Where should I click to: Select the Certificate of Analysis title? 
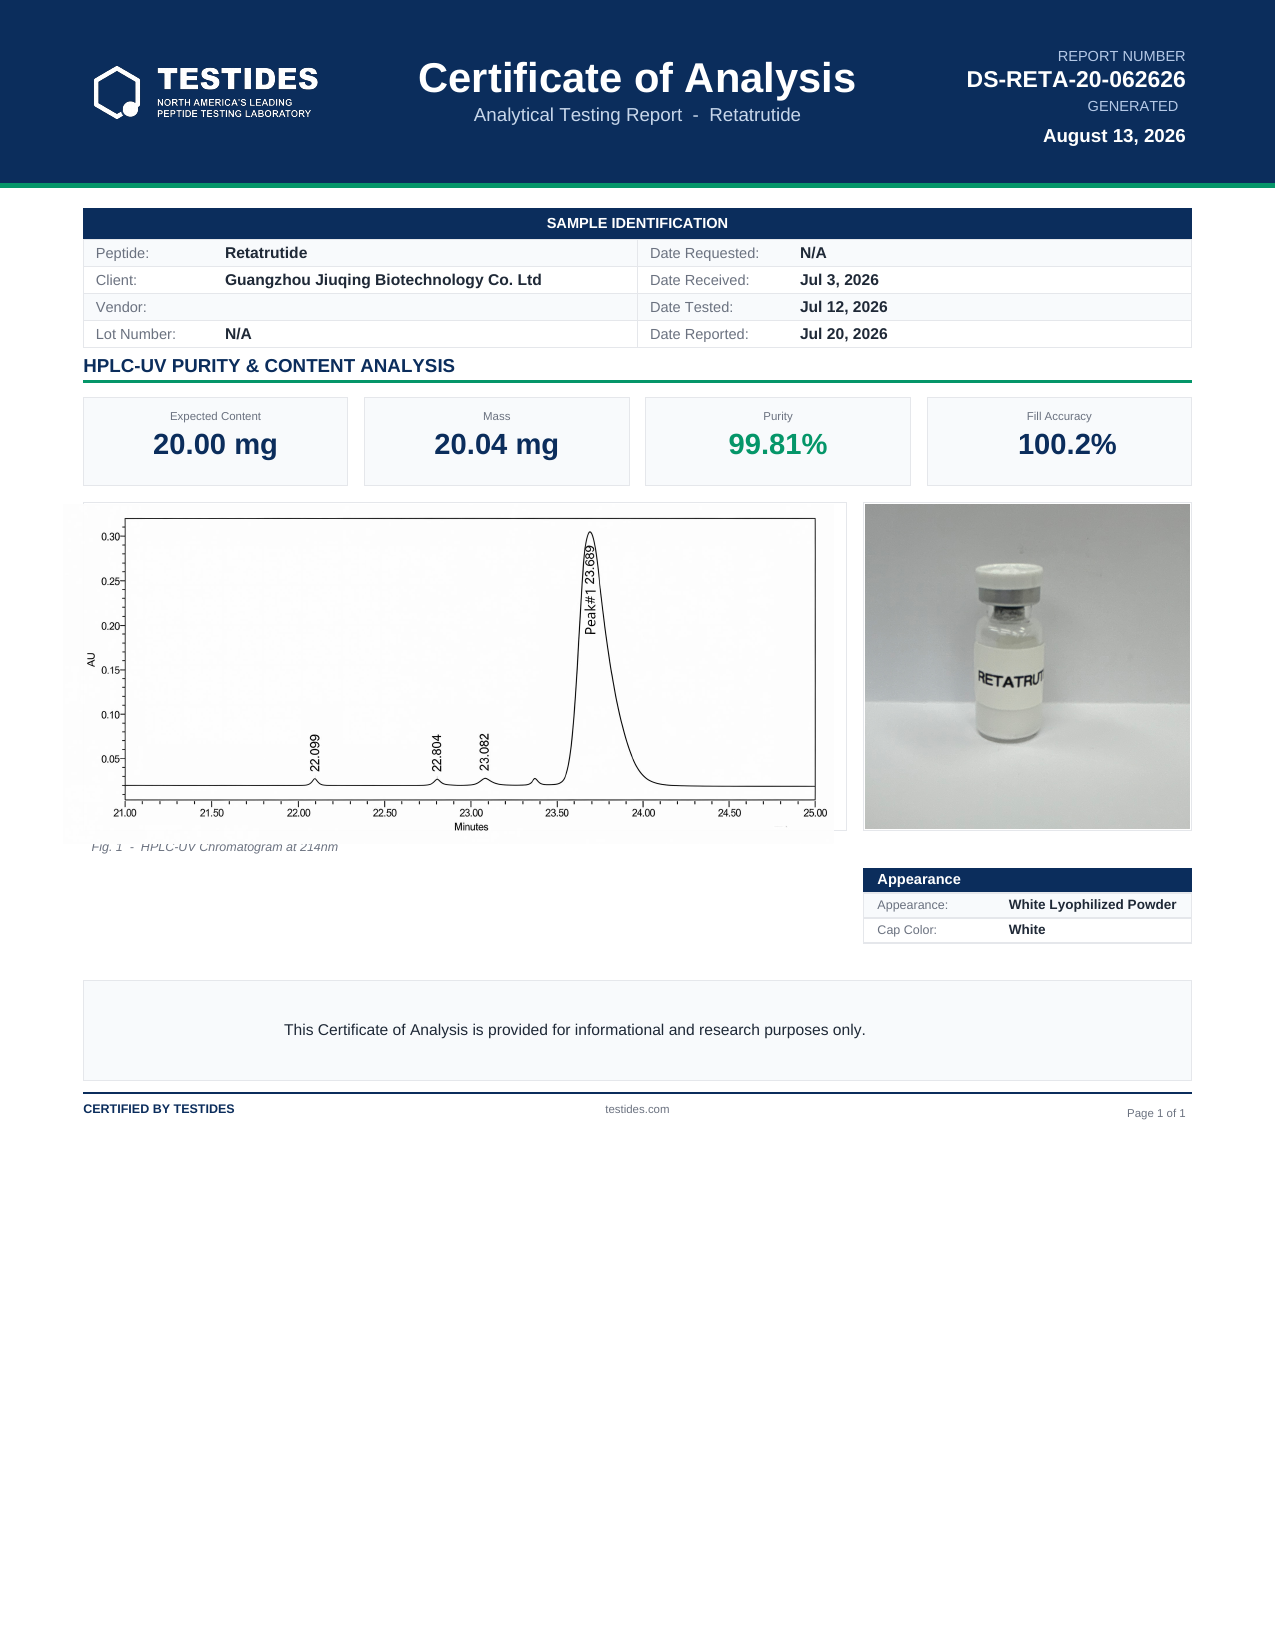tap(637, 78)
